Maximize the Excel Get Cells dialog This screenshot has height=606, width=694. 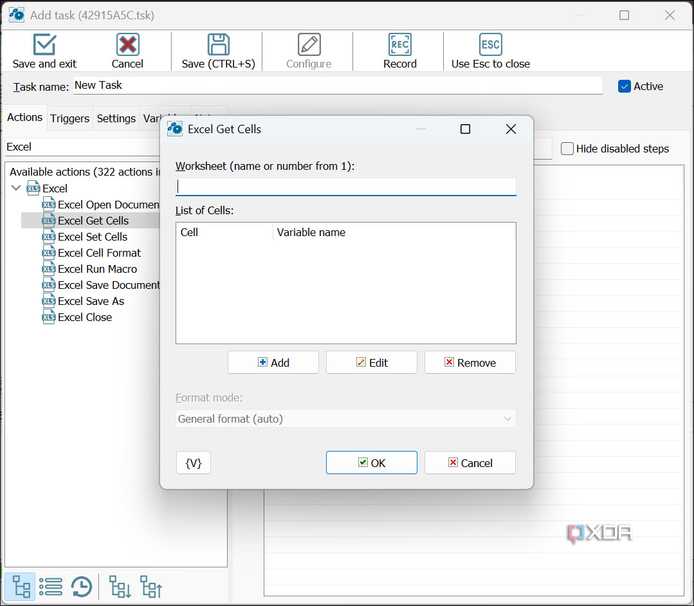point(465,129)
